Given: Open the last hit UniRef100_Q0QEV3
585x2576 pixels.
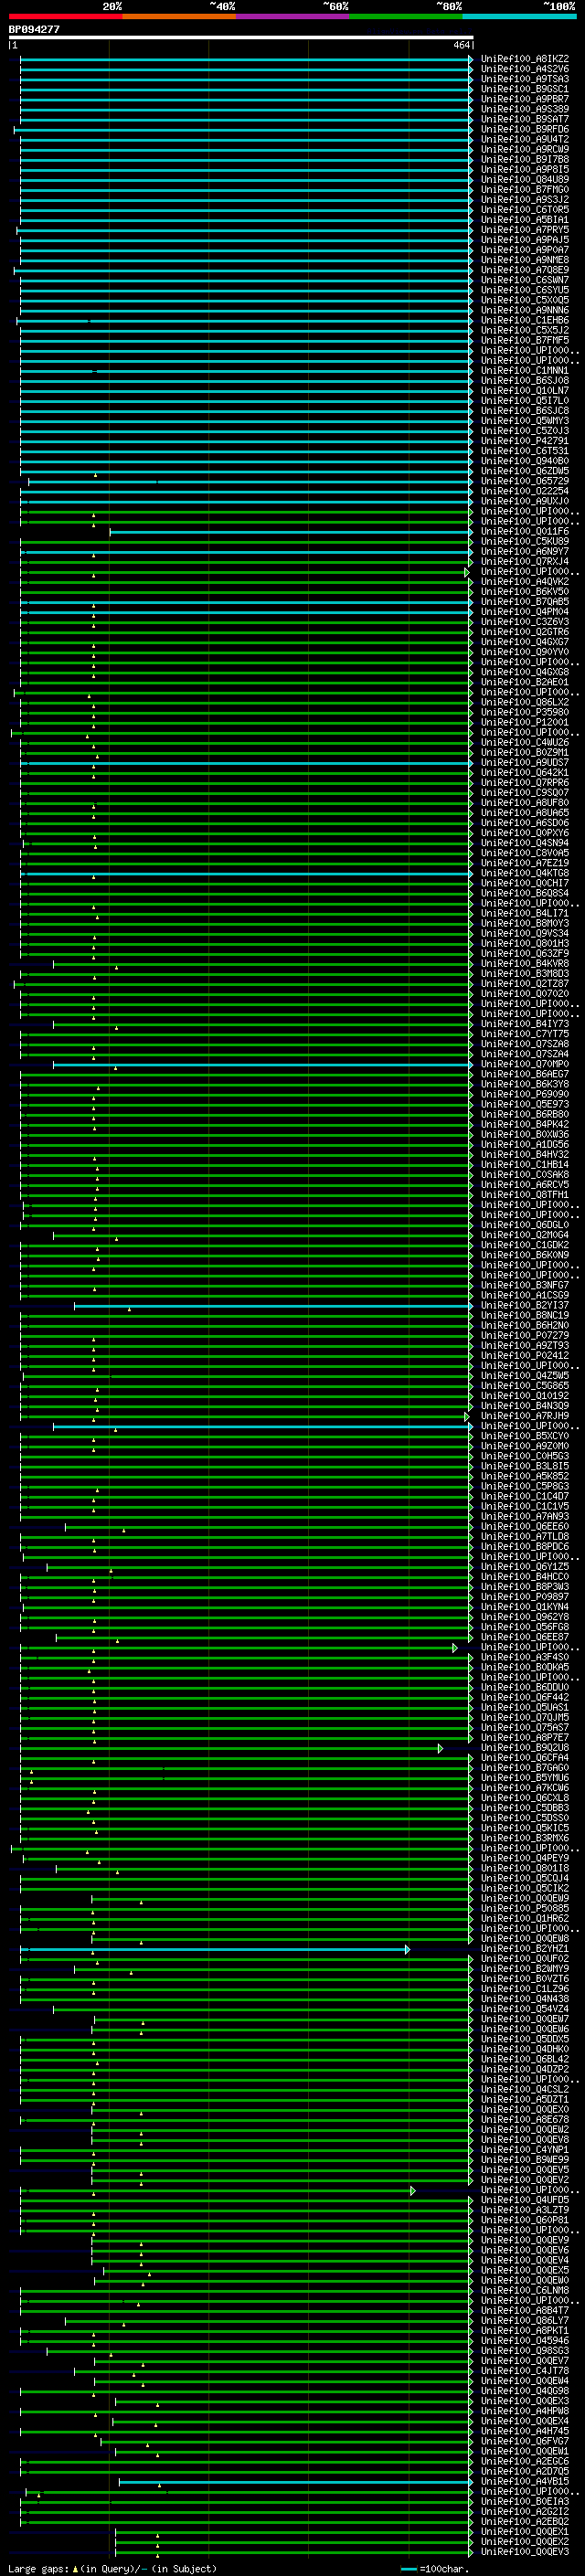Looking at the screenshot, I should (524, 2551).
